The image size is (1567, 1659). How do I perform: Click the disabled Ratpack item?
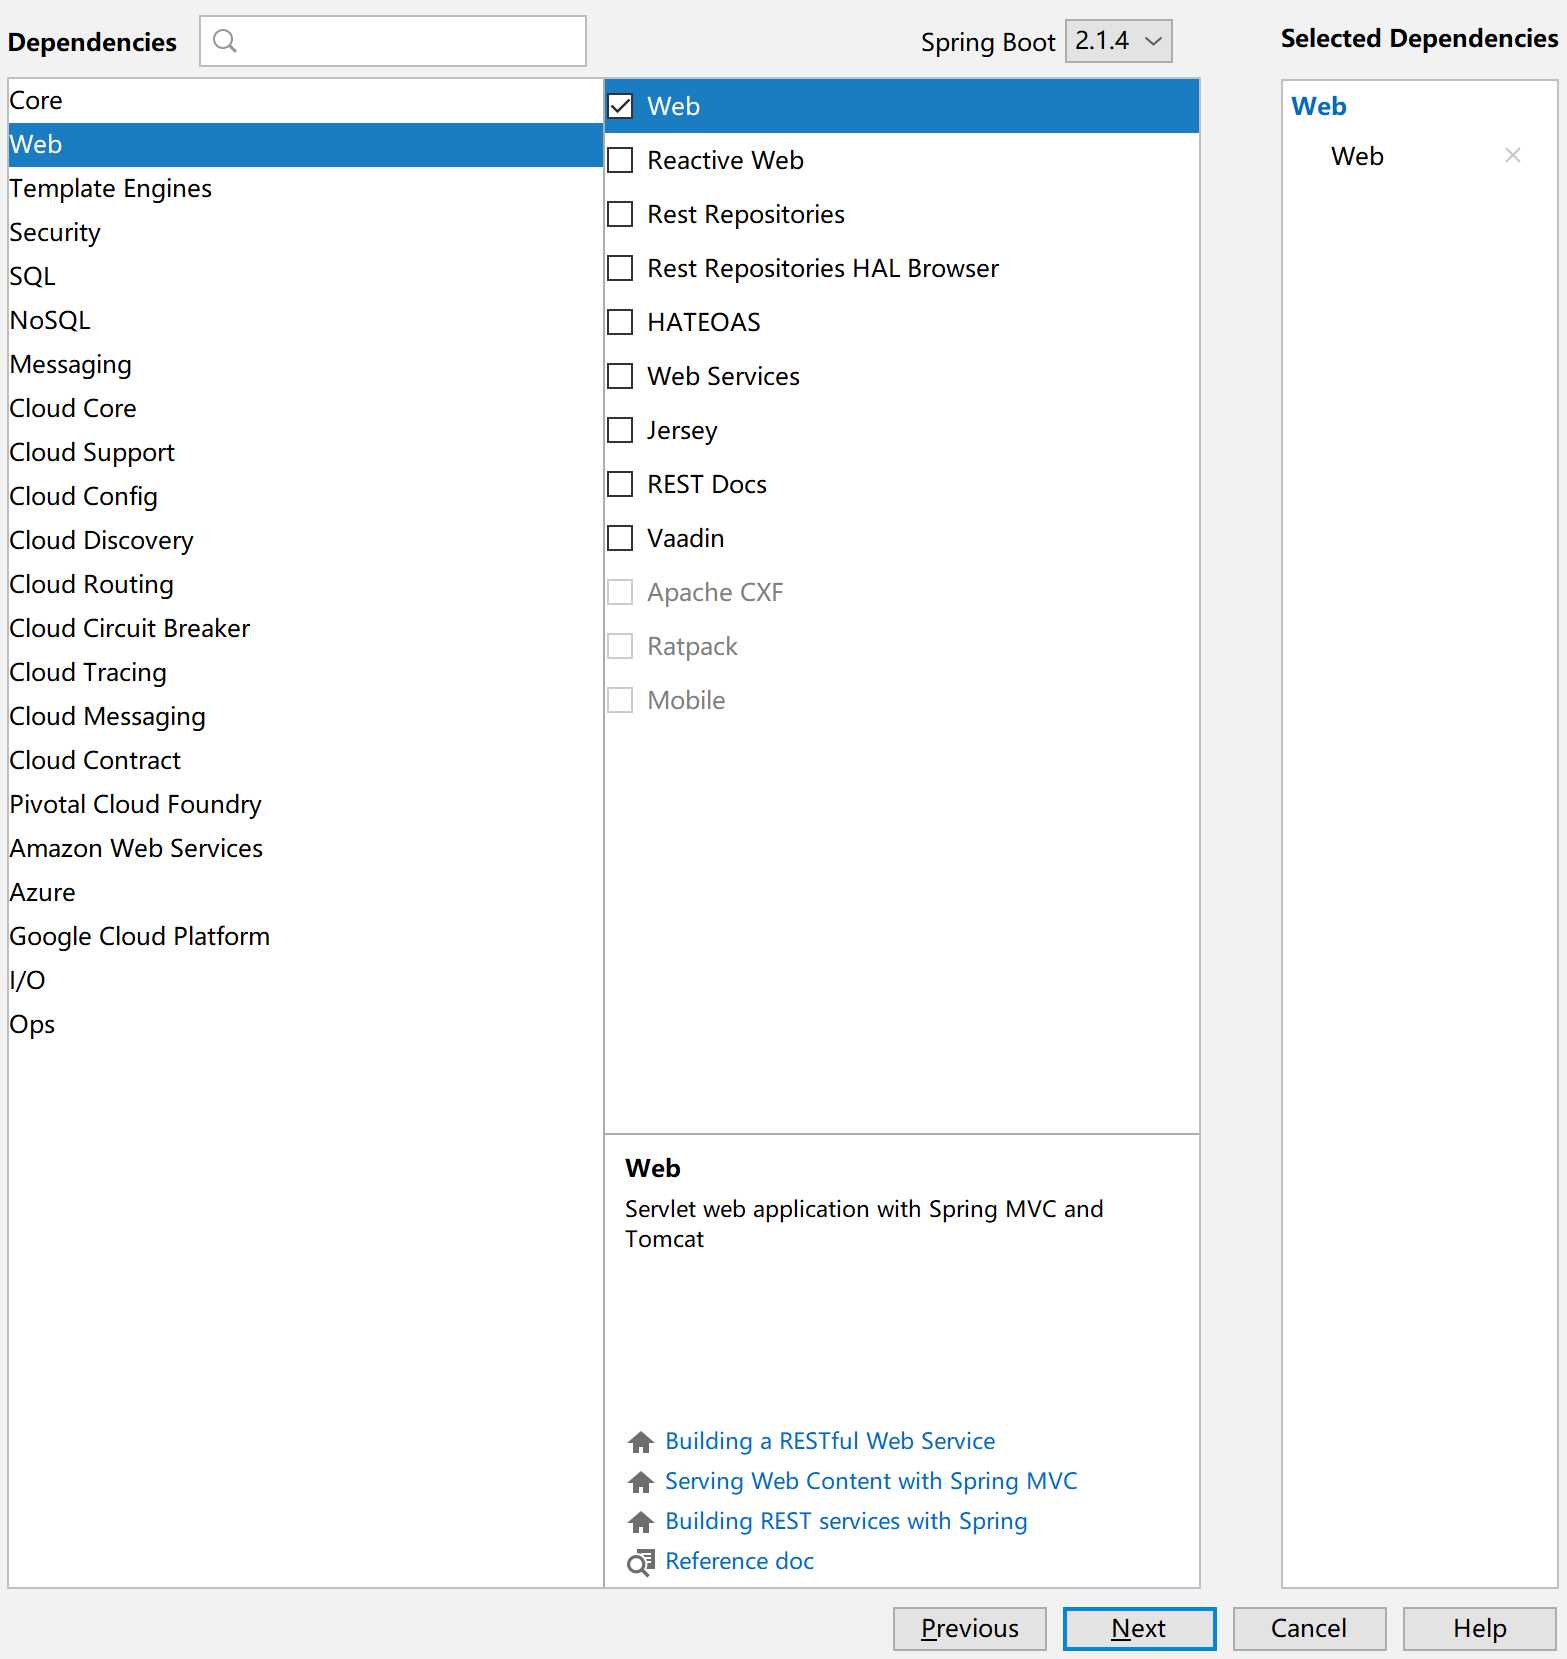point(901,646)
